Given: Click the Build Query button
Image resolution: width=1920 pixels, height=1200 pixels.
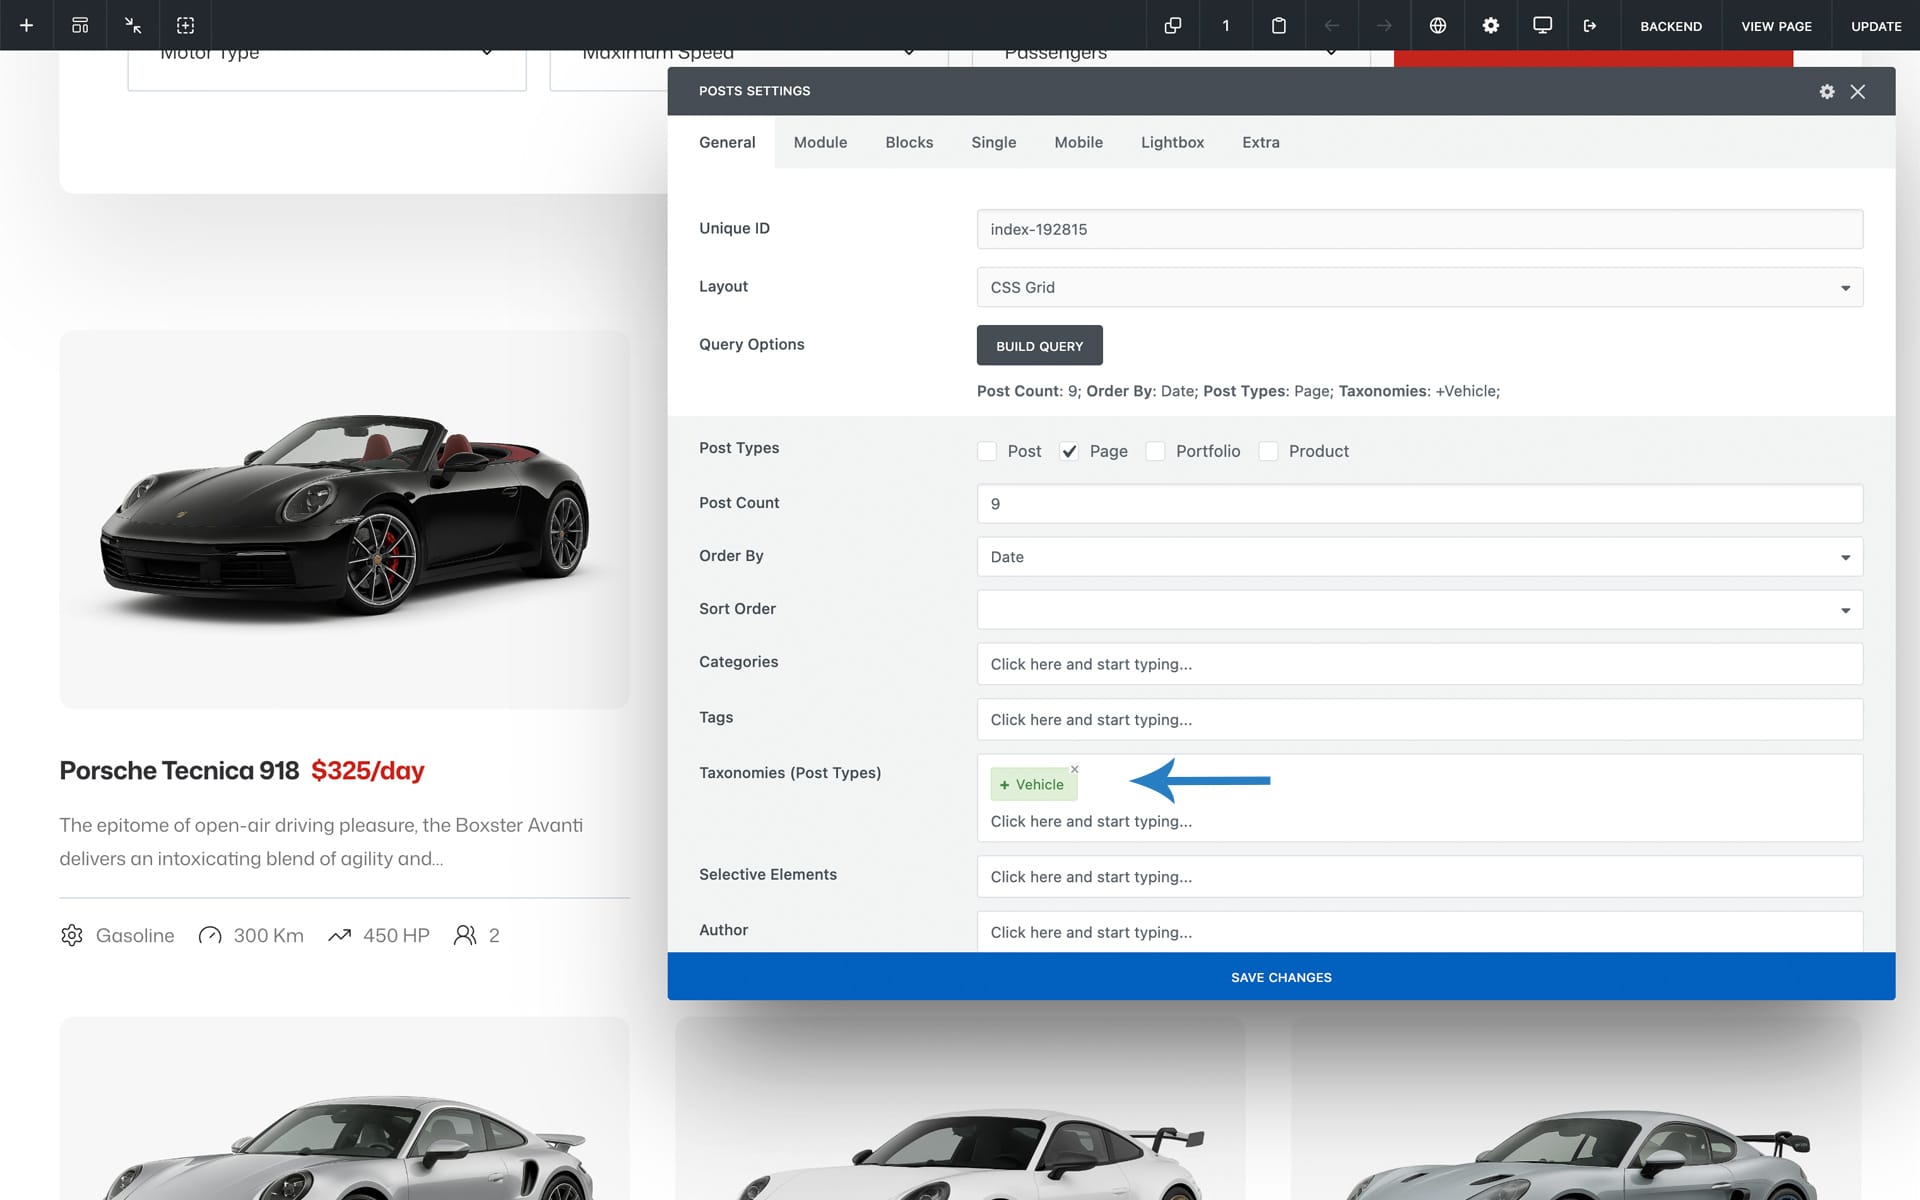Looking at the screenshot, I should [1039, 346].
